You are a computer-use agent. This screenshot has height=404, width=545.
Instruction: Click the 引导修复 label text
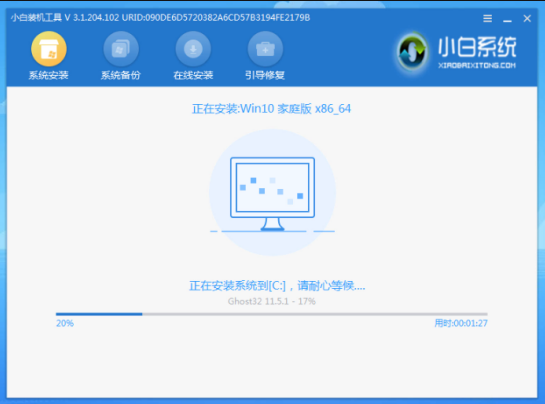pyautogui.click(x=265, y=75)
